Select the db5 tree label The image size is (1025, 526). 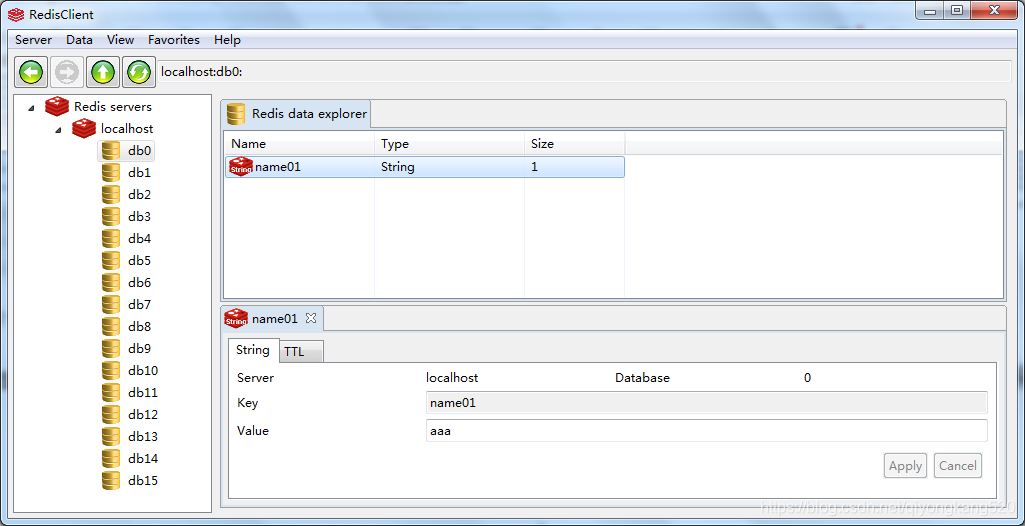click(x=139, y=261)
